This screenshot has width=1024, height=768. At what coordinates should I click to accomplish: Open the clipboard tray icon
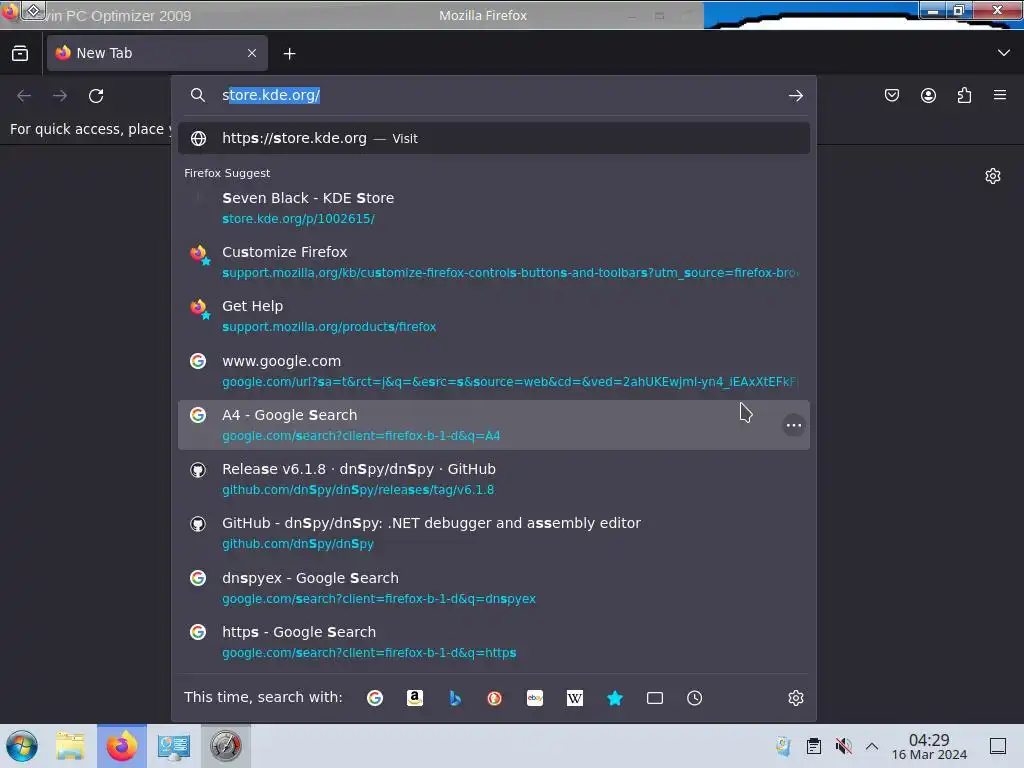click(x=814, y=746)
